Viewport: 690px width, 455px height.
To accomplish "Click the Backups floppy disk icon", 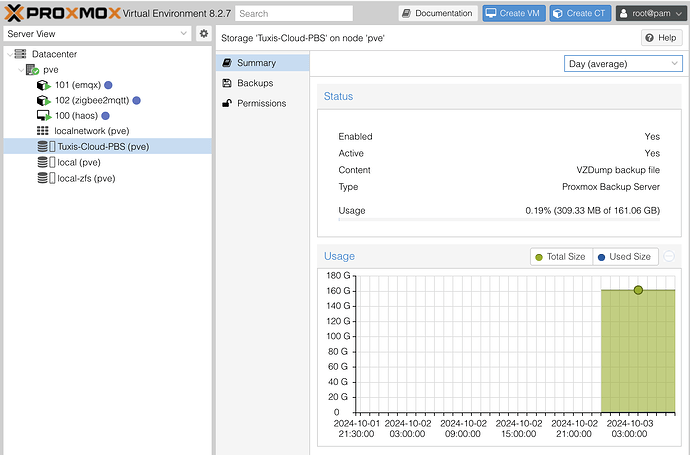I will (227, 83).
